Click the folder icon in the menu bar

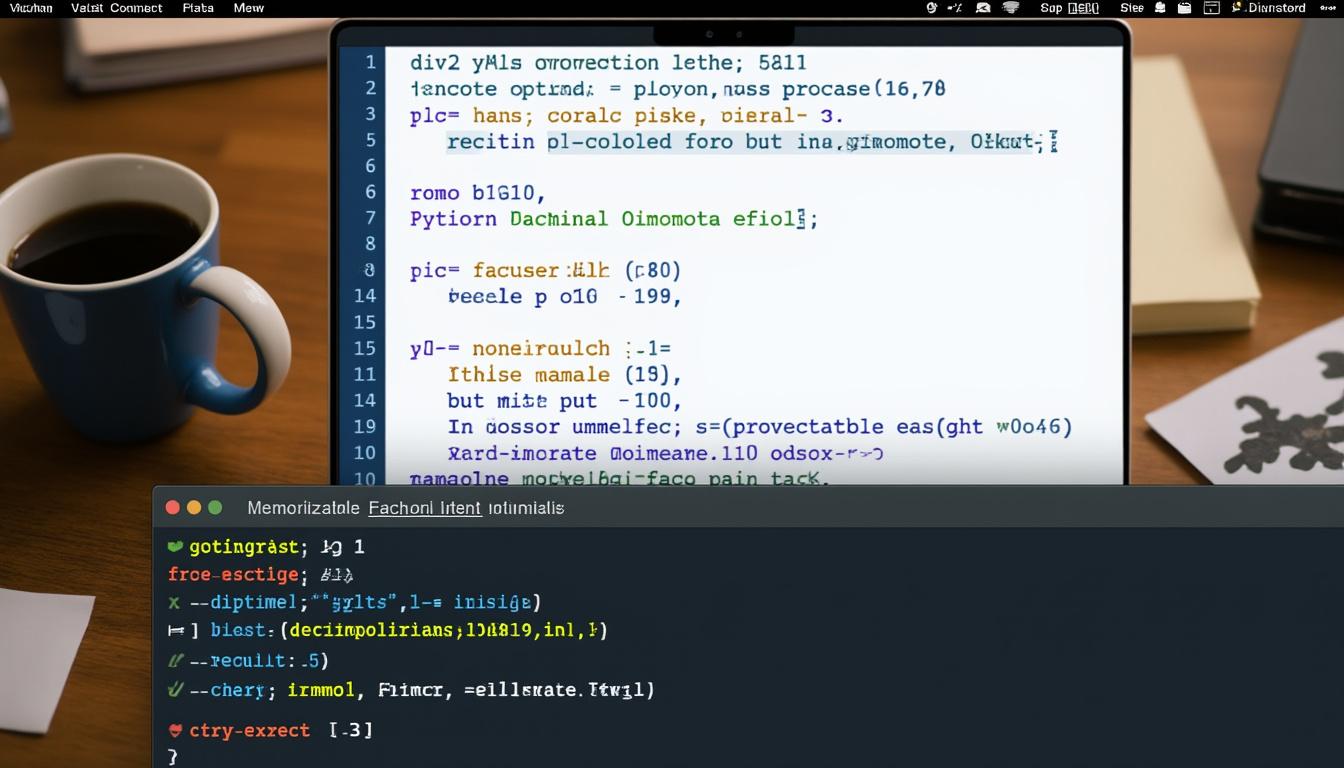1182,7
